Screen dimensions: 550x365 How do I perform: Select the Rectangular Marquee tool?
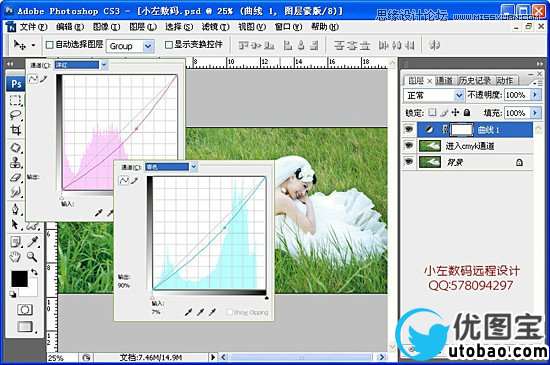point(16,100)
